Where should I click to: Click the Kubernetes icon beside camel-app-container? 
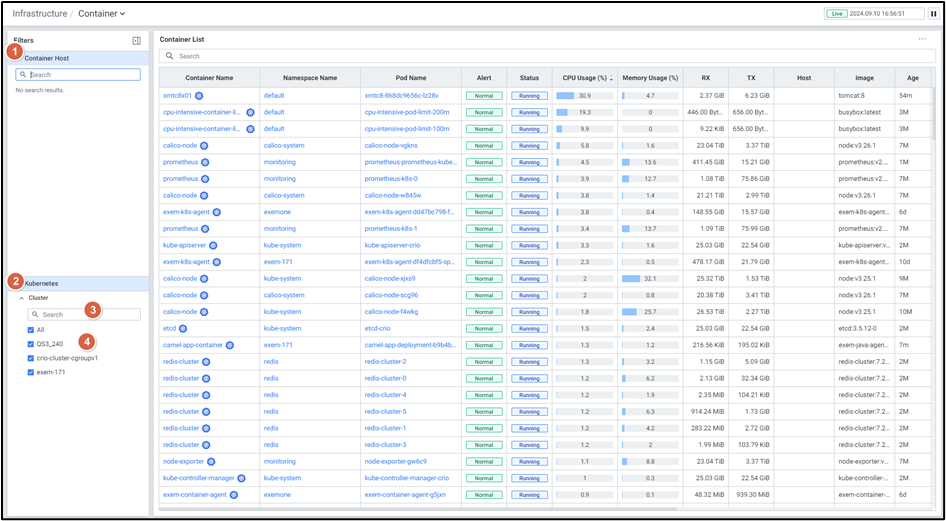click(x=229, y=345)
